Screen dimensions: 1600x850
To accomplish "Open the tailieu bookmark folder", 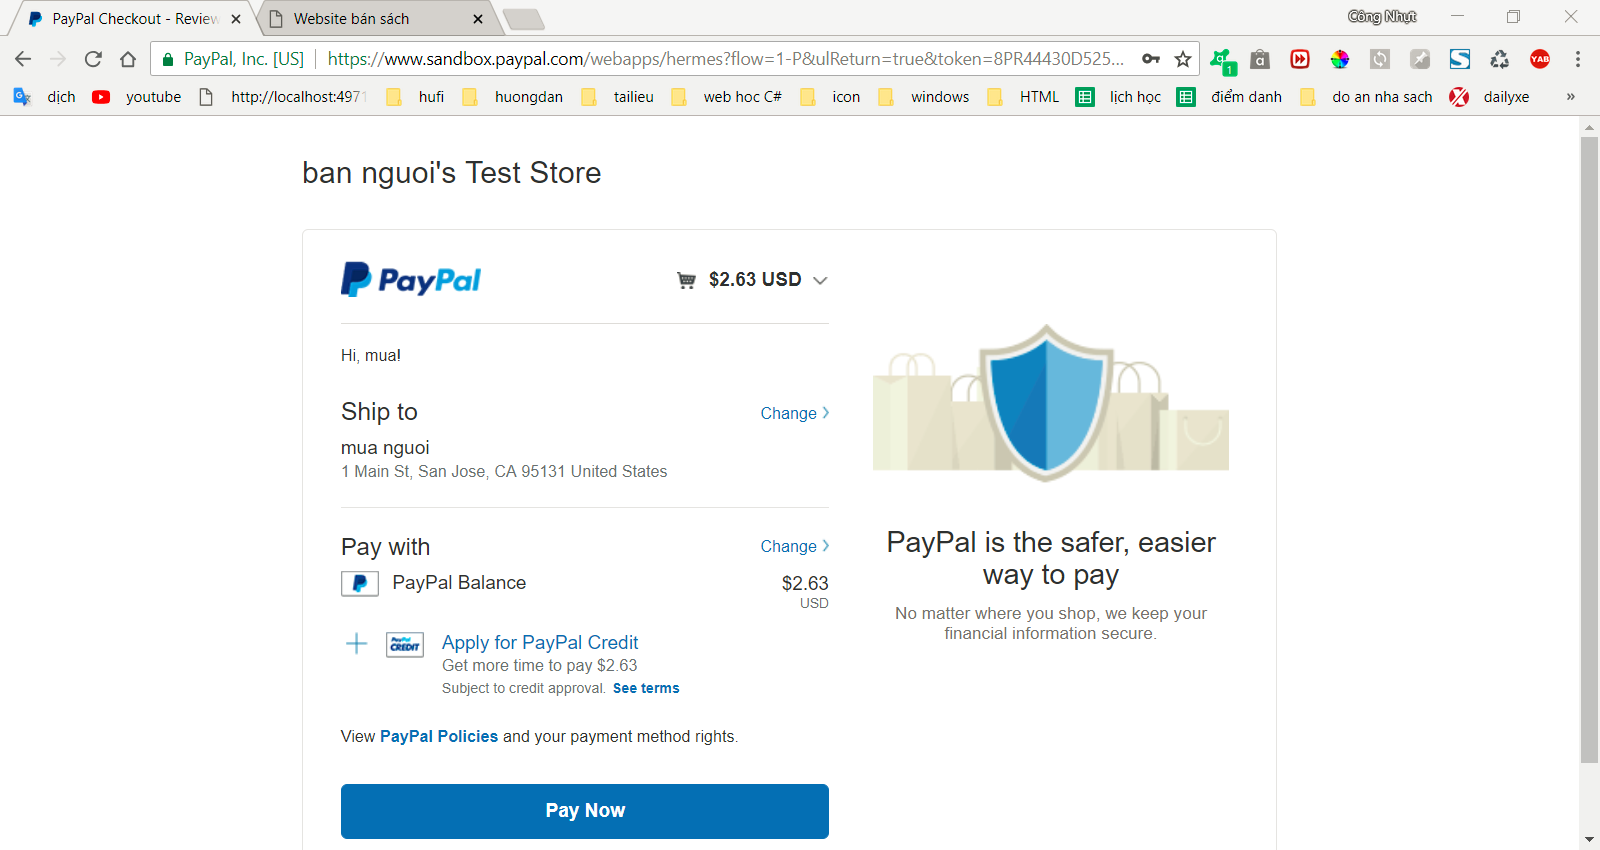I will (x=618, y=97).
